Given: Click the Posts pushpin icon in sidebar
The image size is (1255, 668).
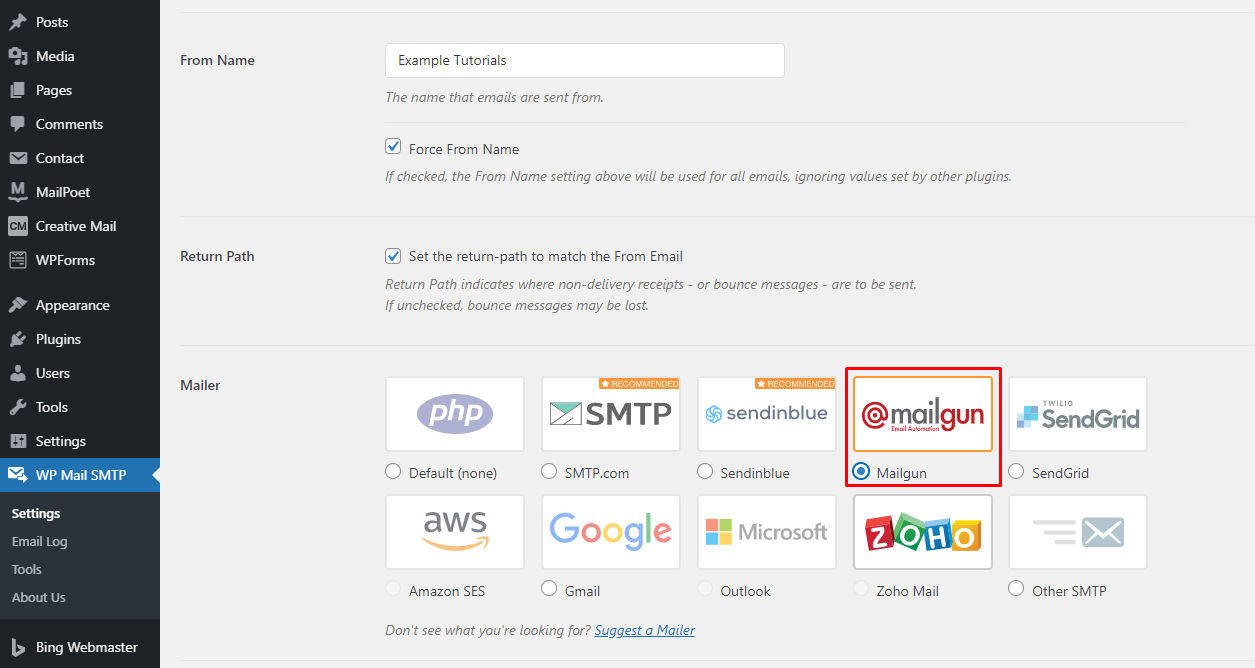Looking at the screenshot, I should coord(17,22).
